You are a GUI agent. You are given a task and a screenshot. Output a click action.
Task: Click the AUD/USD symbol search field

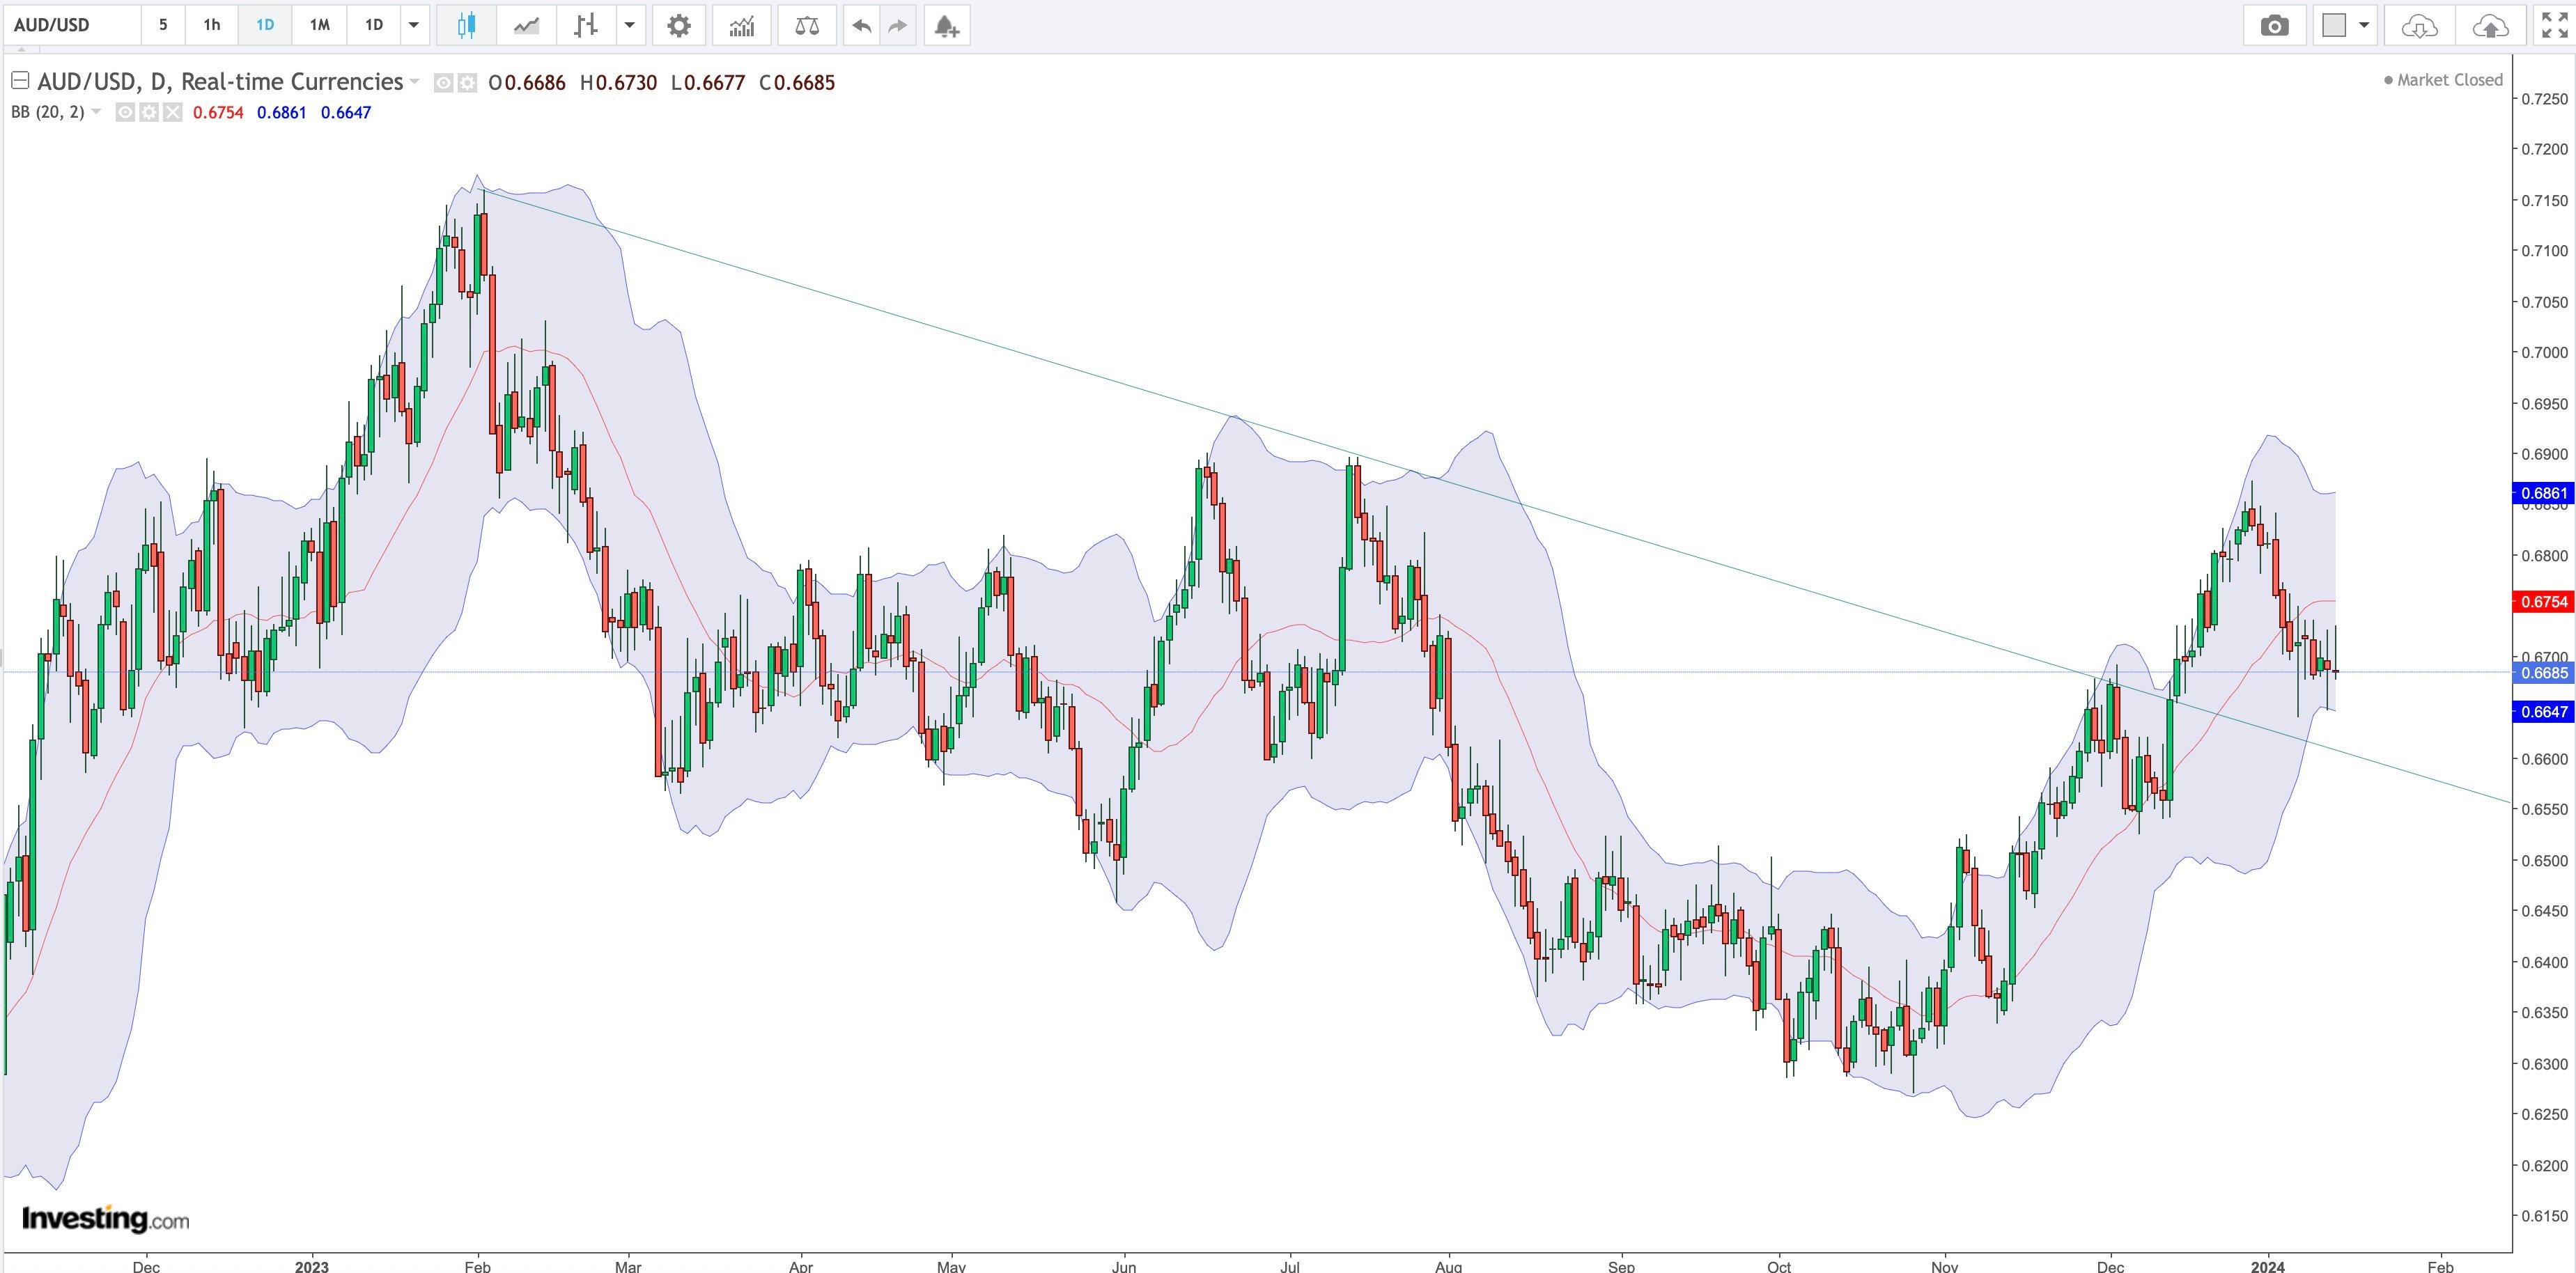coord(72,25)
